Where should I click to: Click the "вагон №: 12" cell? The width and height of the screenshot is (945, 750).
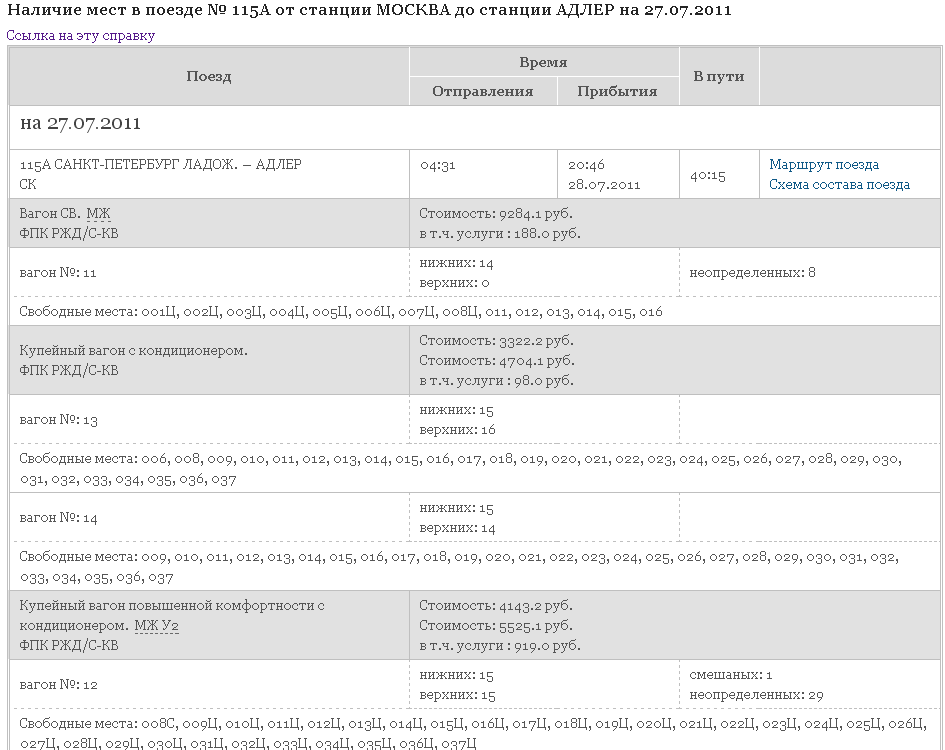point(58,685)
